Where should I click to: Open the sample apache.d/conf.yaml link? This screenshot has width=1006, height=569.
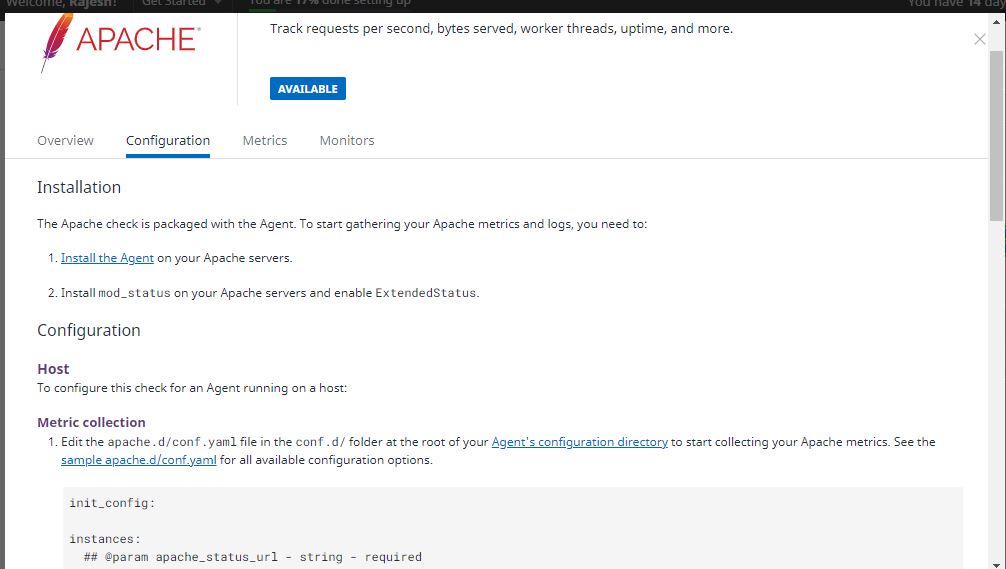138,460
